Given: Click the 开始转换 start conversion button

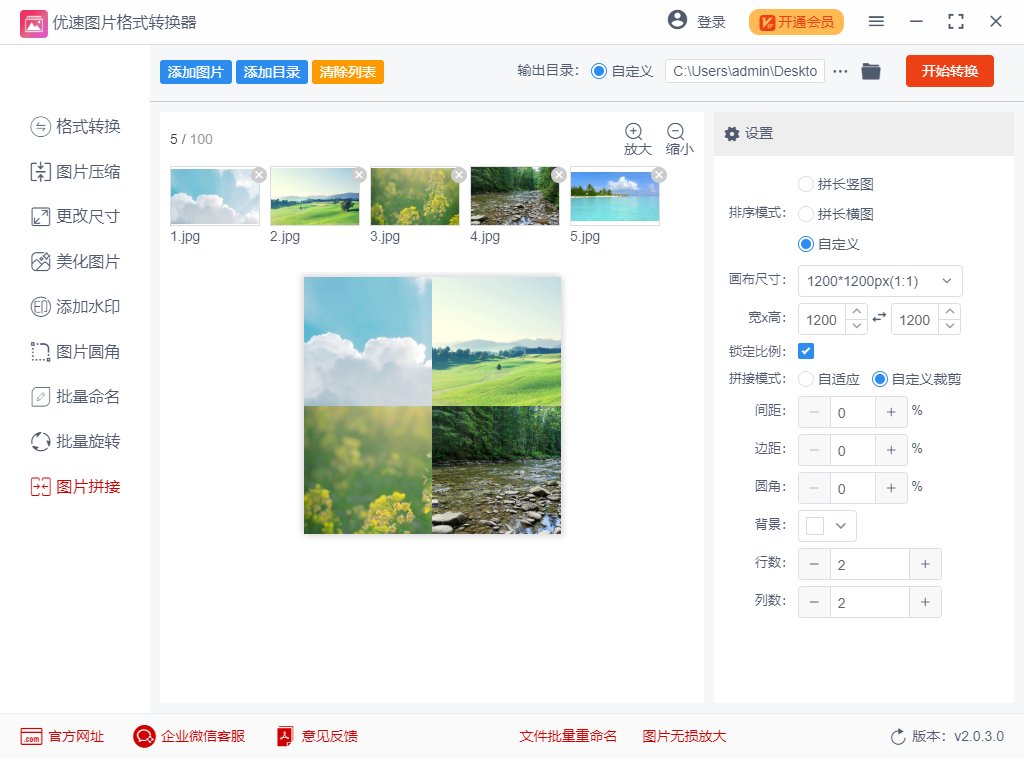Looking at the screenshot, I should click(949, 71).
